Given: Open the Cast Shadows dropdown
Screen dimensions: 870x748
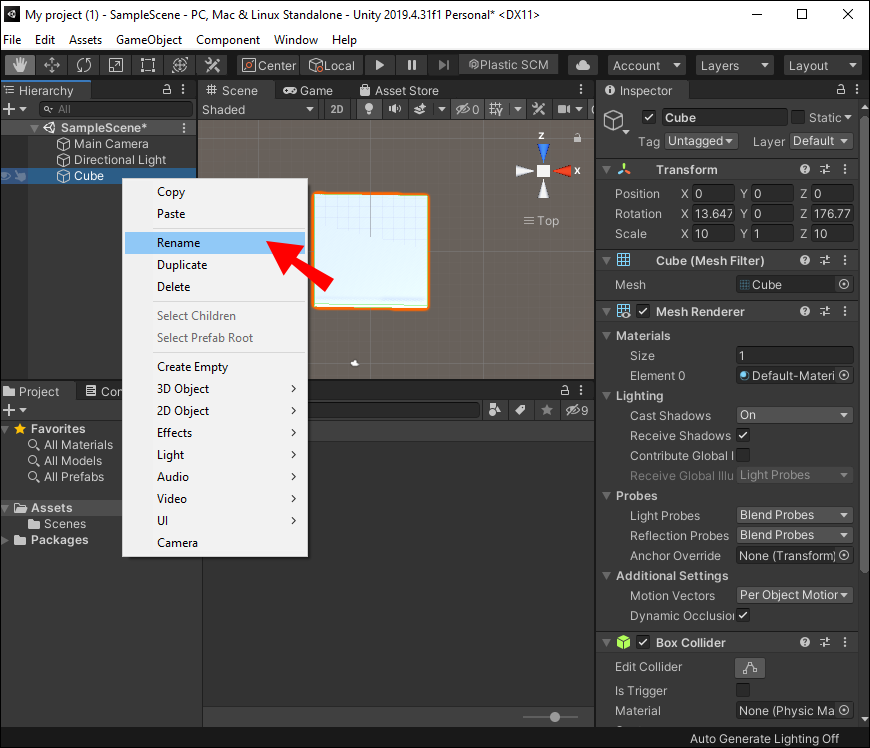Looking at the screenshot, I should [x=794, y=415].
